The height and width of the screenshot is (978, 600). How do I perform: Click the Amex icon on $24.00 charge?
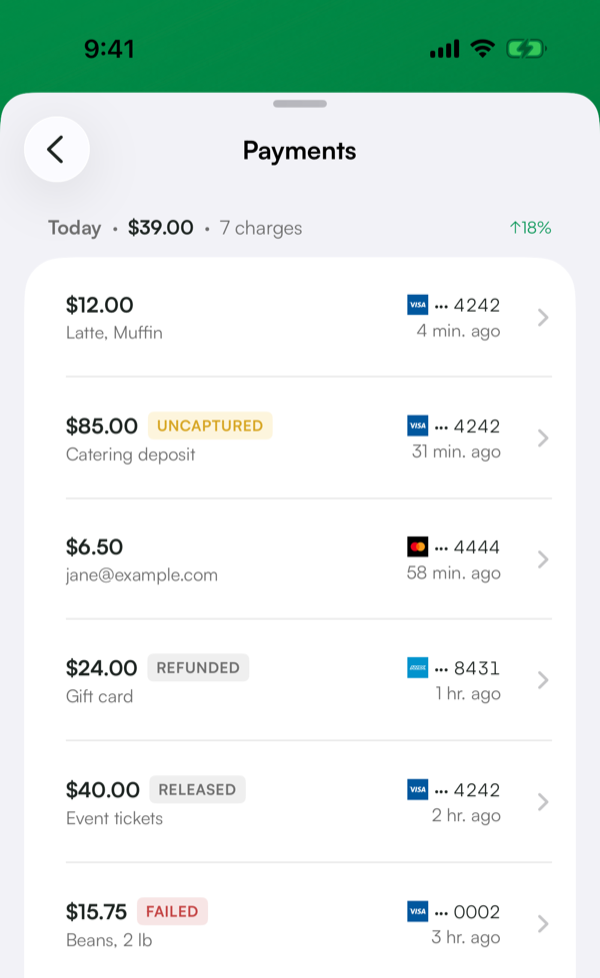tap(417, 668)
